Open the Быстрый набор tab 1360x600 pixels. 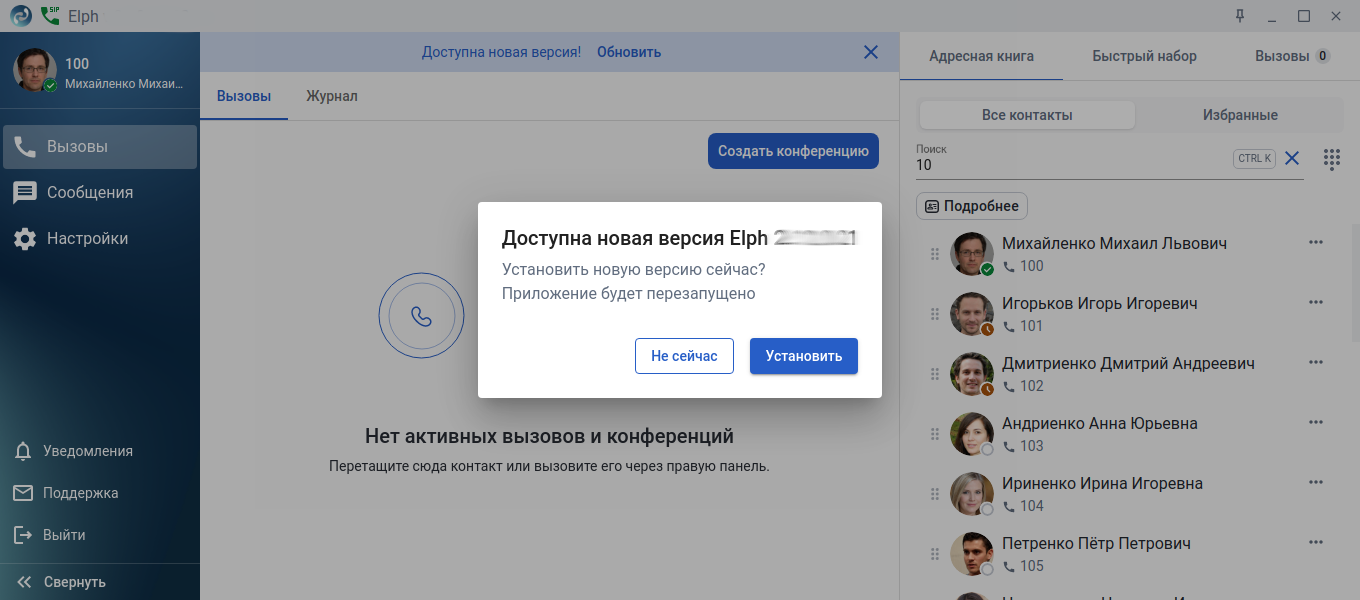pos(1144,56)
